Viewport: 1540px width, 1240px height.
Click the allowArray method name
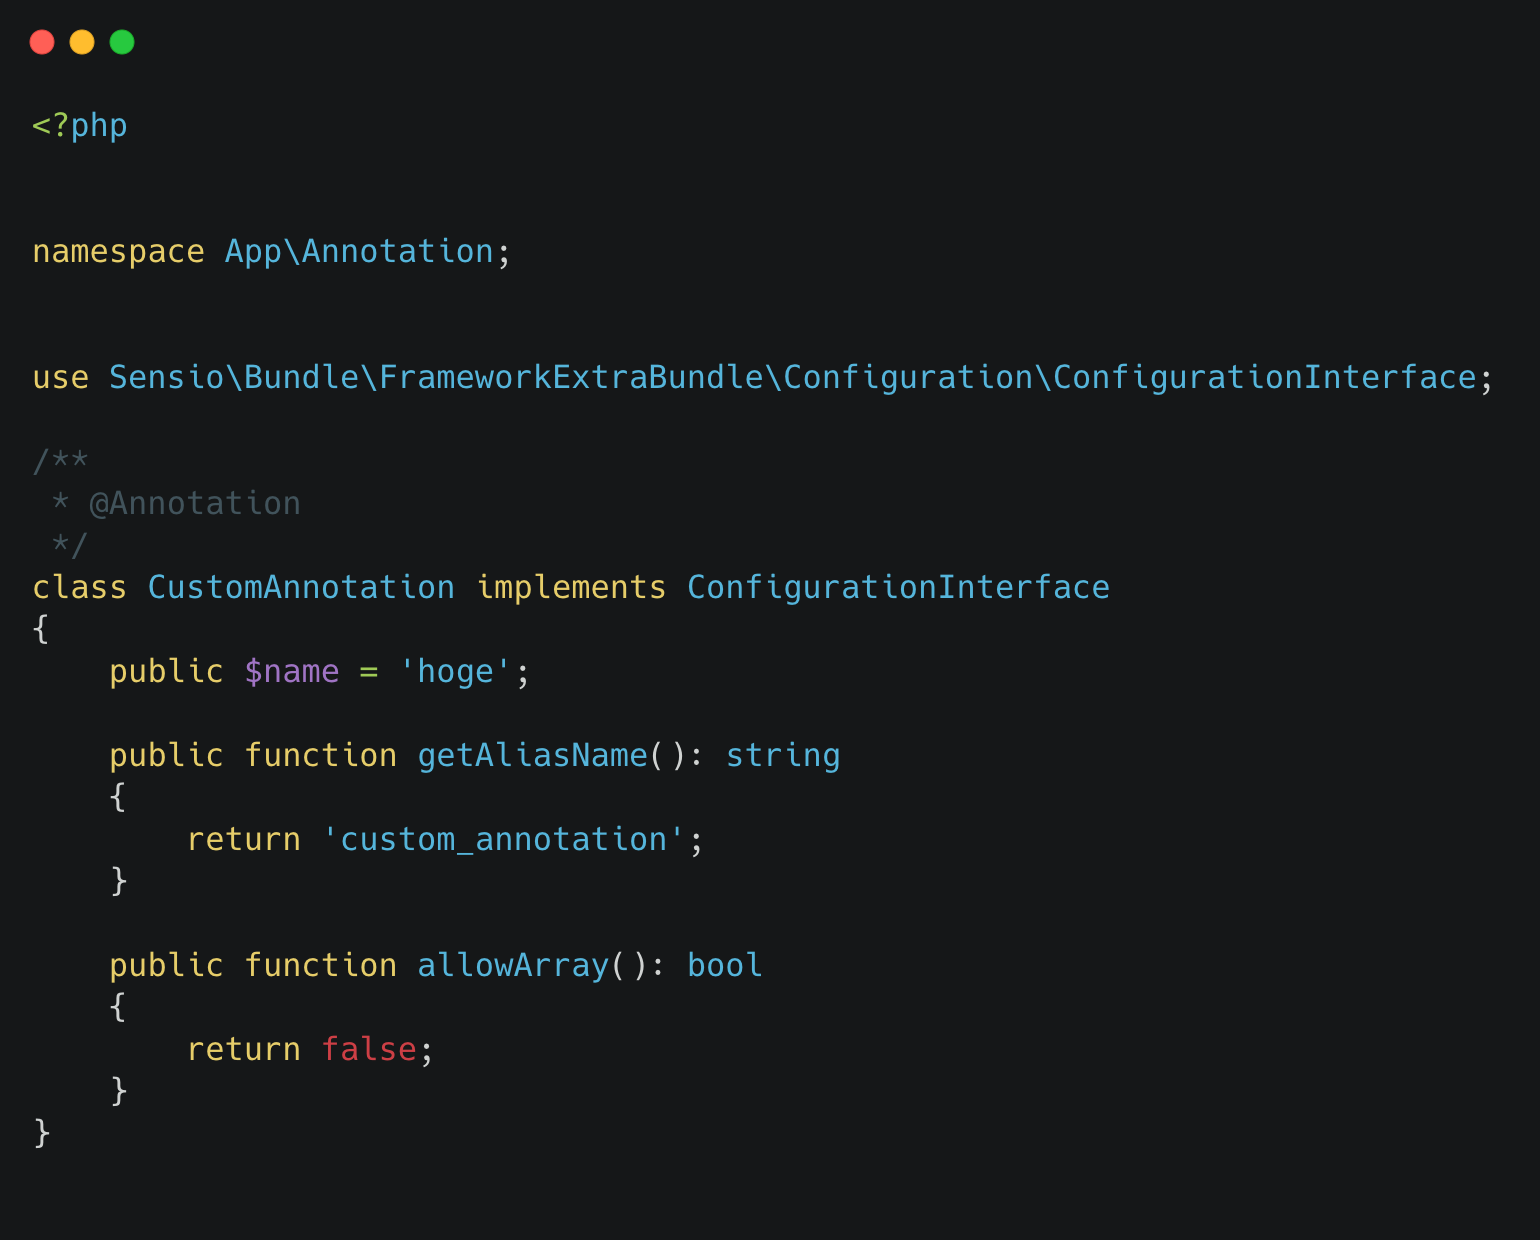[x=513, y=966]
